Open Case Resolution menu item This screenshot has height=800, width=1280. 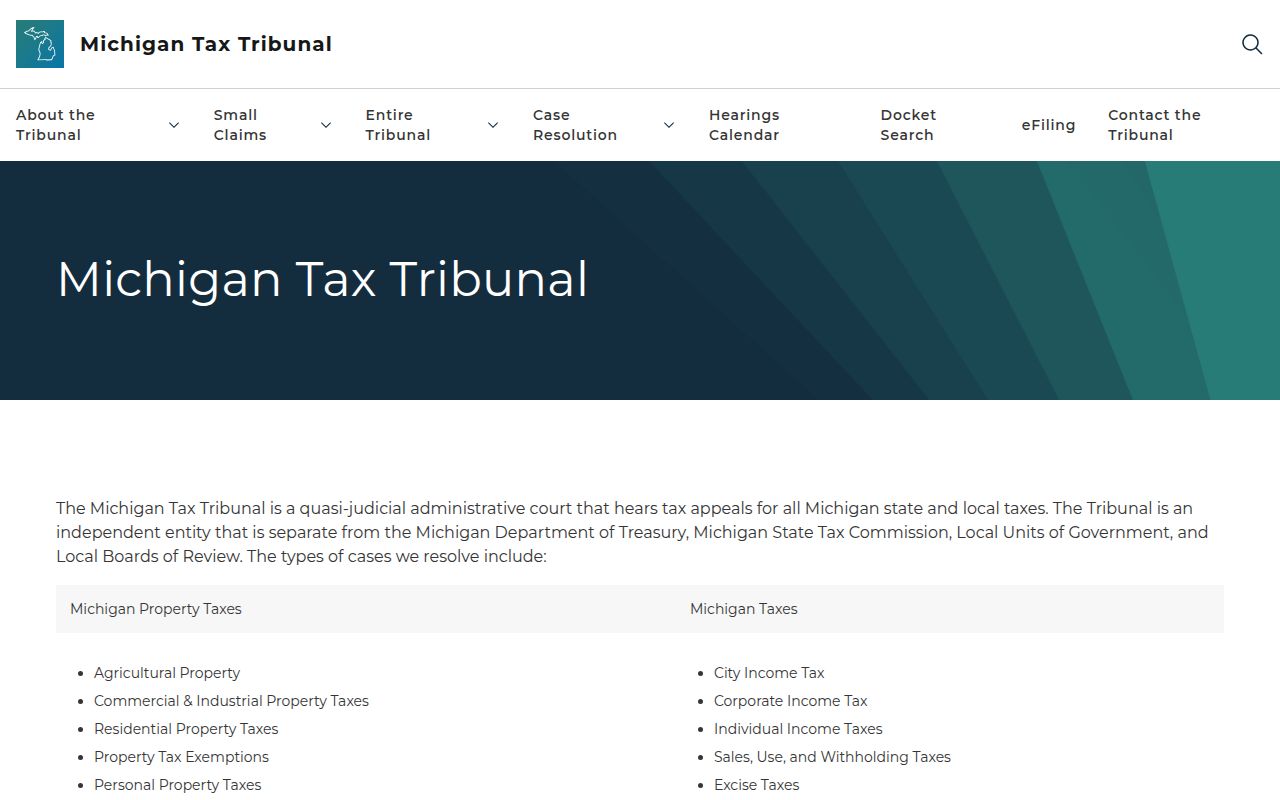[x=575, y=125]
